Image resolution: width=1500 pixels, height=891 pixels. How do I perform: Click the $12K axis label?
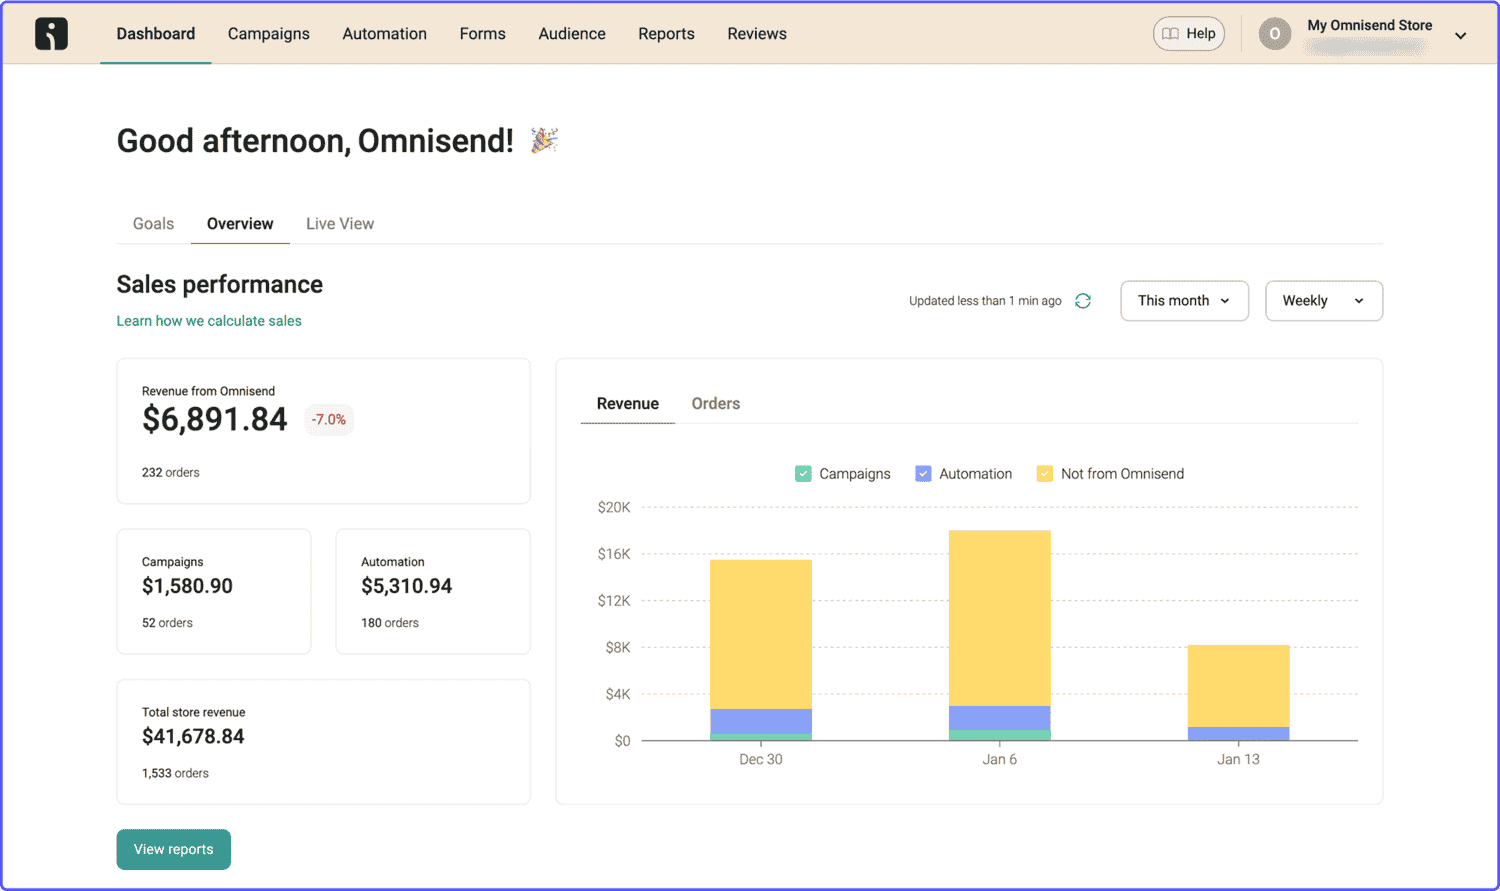[x=614, y=601]
